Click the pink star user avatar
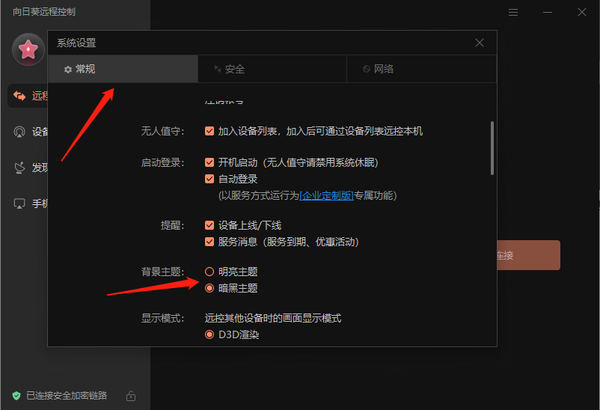Viewport: 600px width, 410px height. [28, 49]
